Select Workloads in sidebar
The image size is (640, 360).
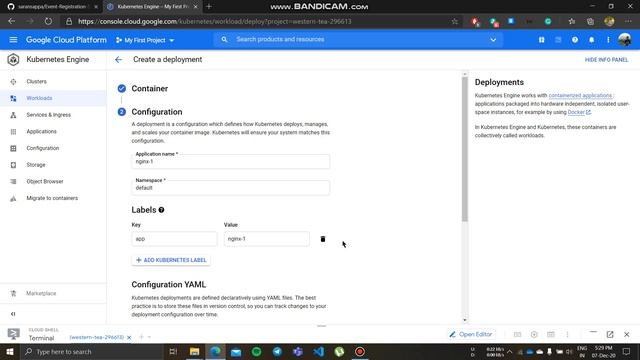click(x=53, y=98)
